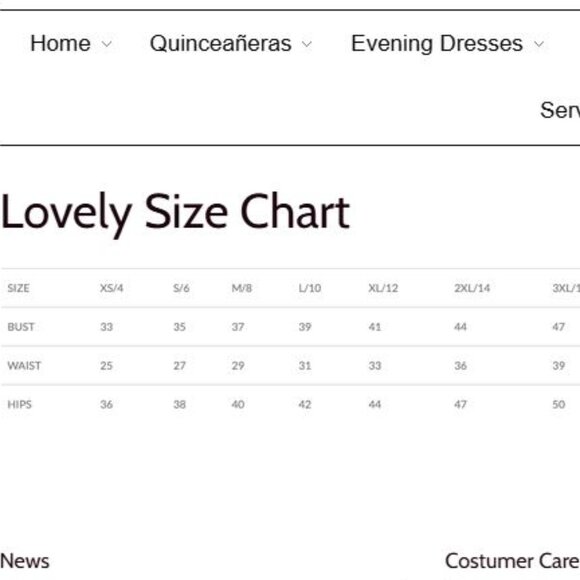Click the SIZE header cell
Viewport: 580px width, 580px height.
tap(18, 288)
